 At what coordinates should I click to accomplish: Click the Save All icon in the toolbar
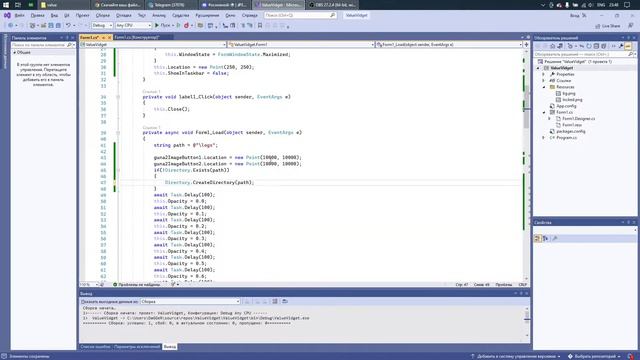pos(58,25)
